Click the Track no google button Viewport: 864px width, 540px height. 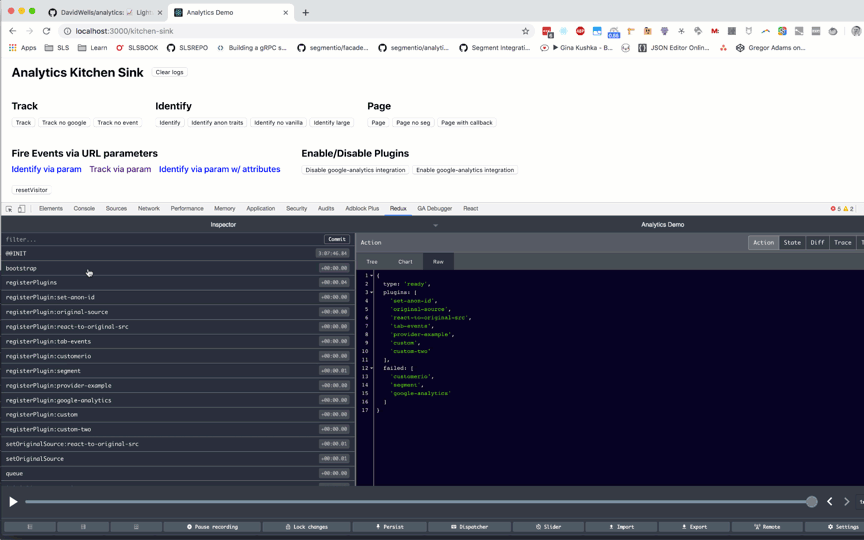click(64, 123)
